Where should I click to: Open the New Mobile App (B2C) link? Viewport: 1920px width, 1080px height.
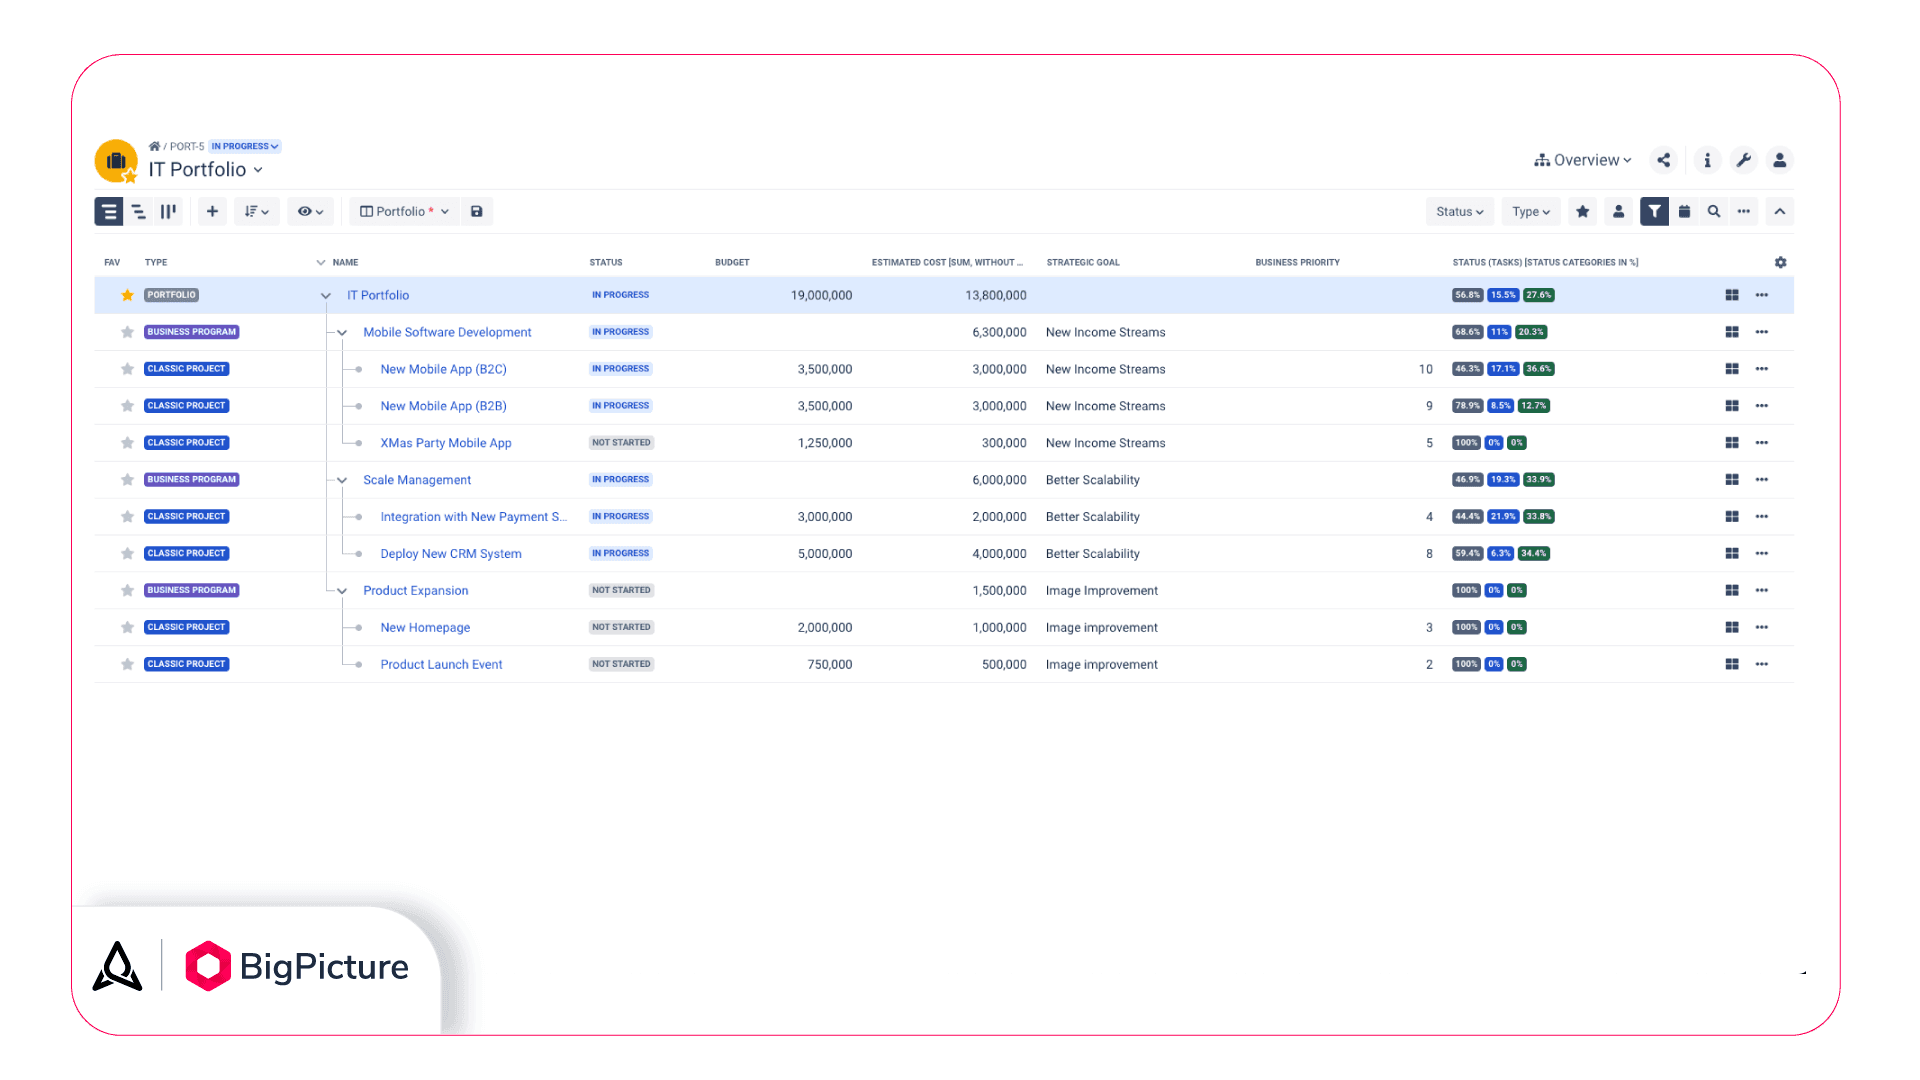[x=444, y=369]
